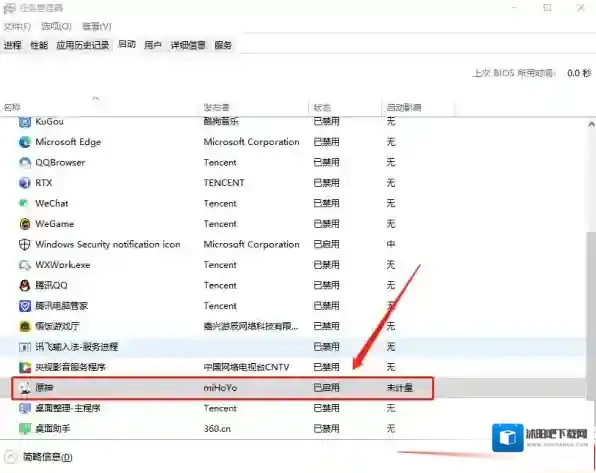
Task: Click the 未计量 impact cell of 原神
Action: [x=399, y=388]
